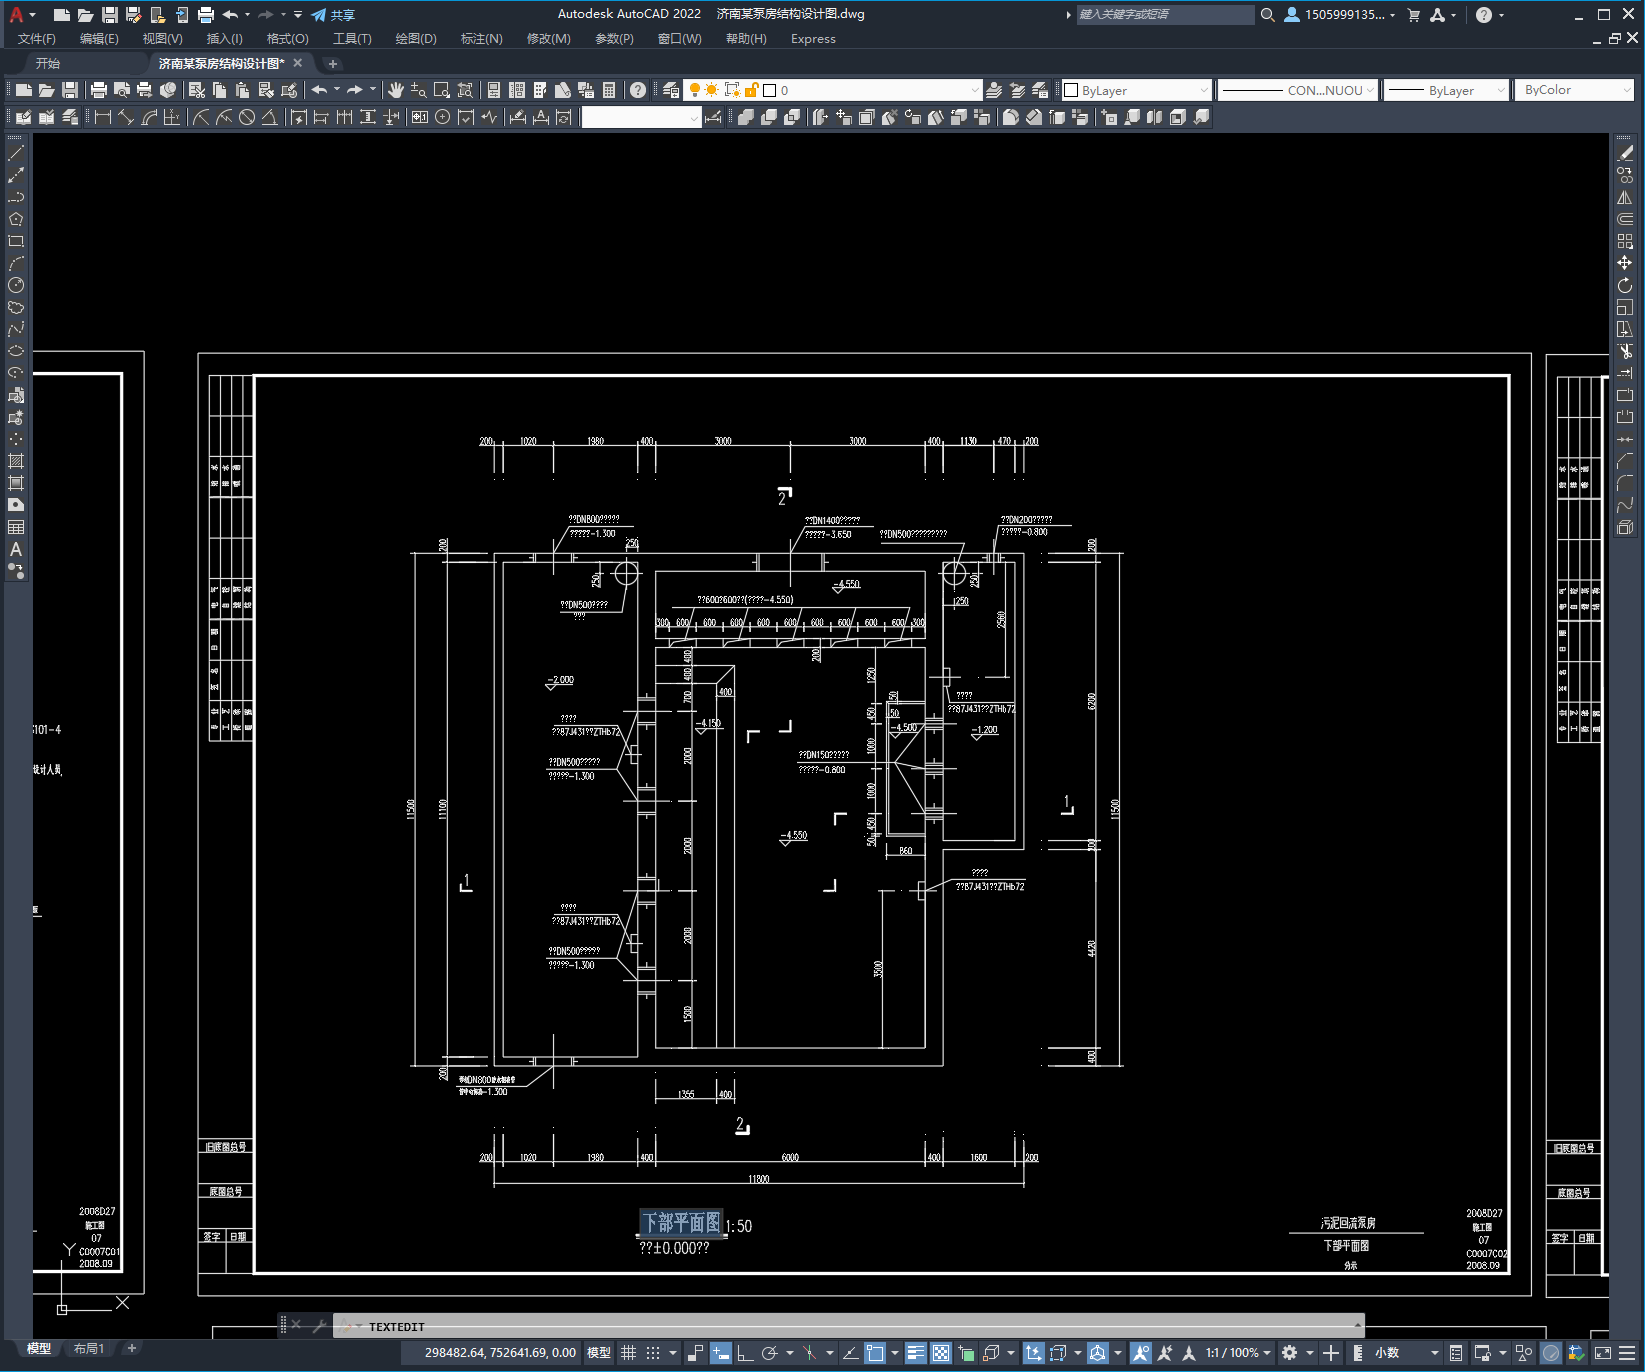1645x1372 pixels.
Task: Click Plot printer icon in quick access bar
Action: pos(206,15)
